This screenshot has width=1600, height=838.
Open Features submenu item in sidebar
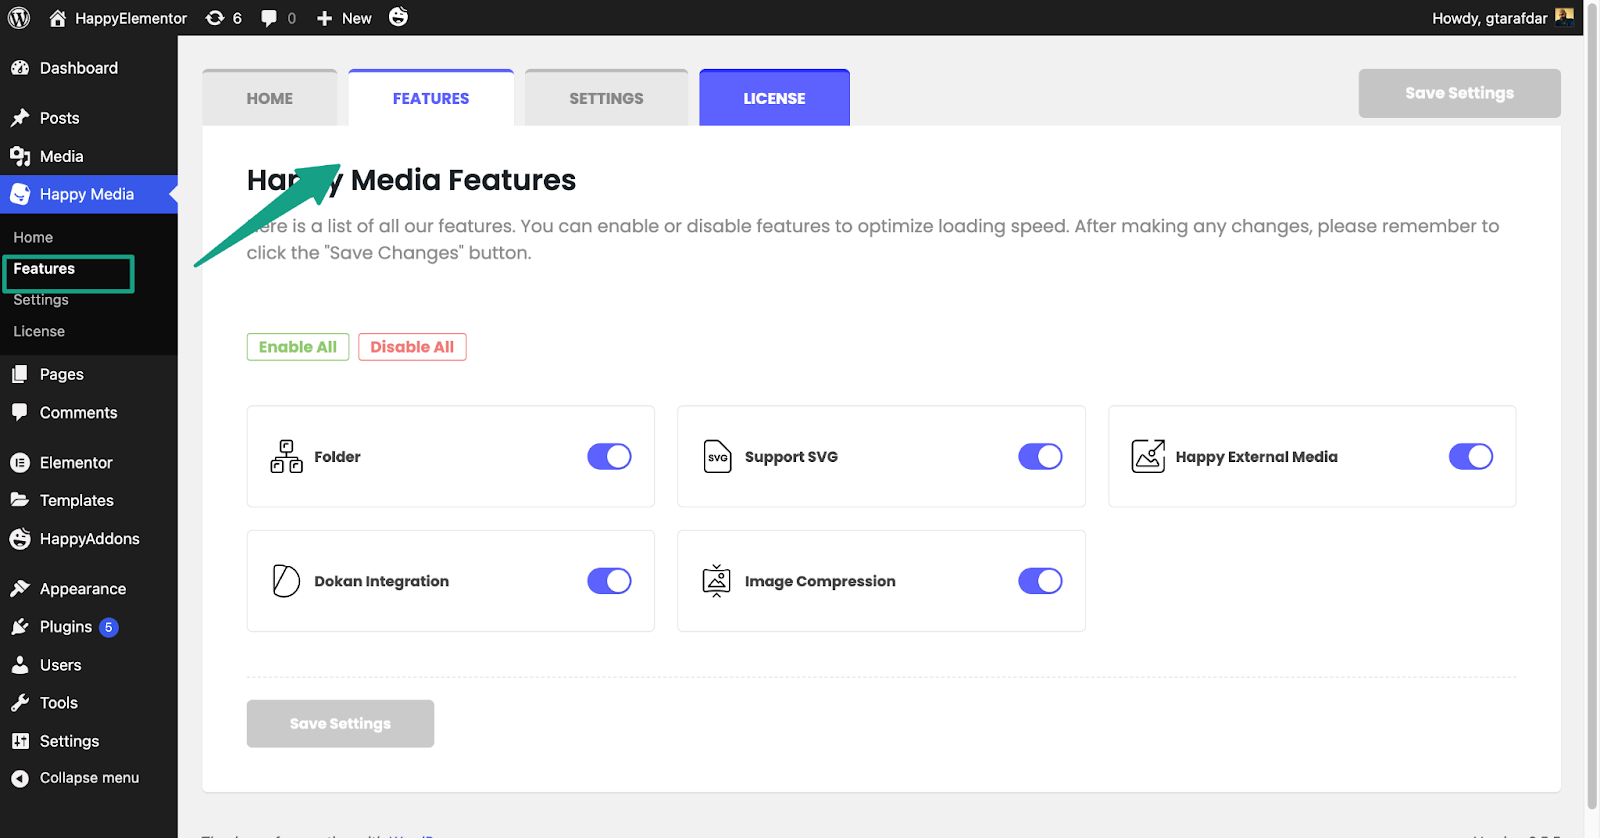coord(44,268)
